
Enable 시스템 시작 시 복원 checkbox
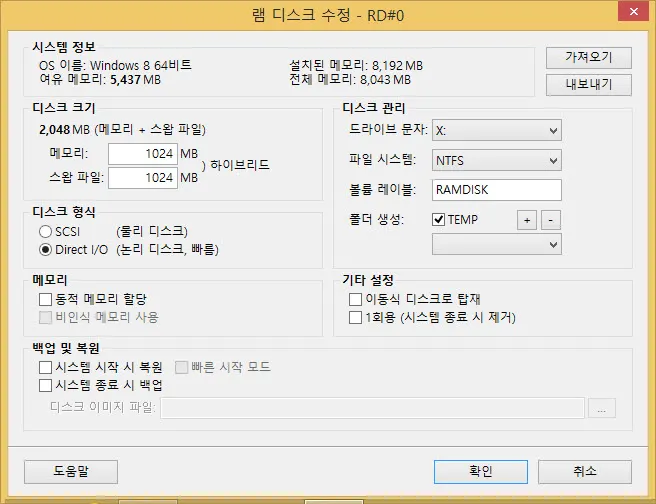pos(45,367)
